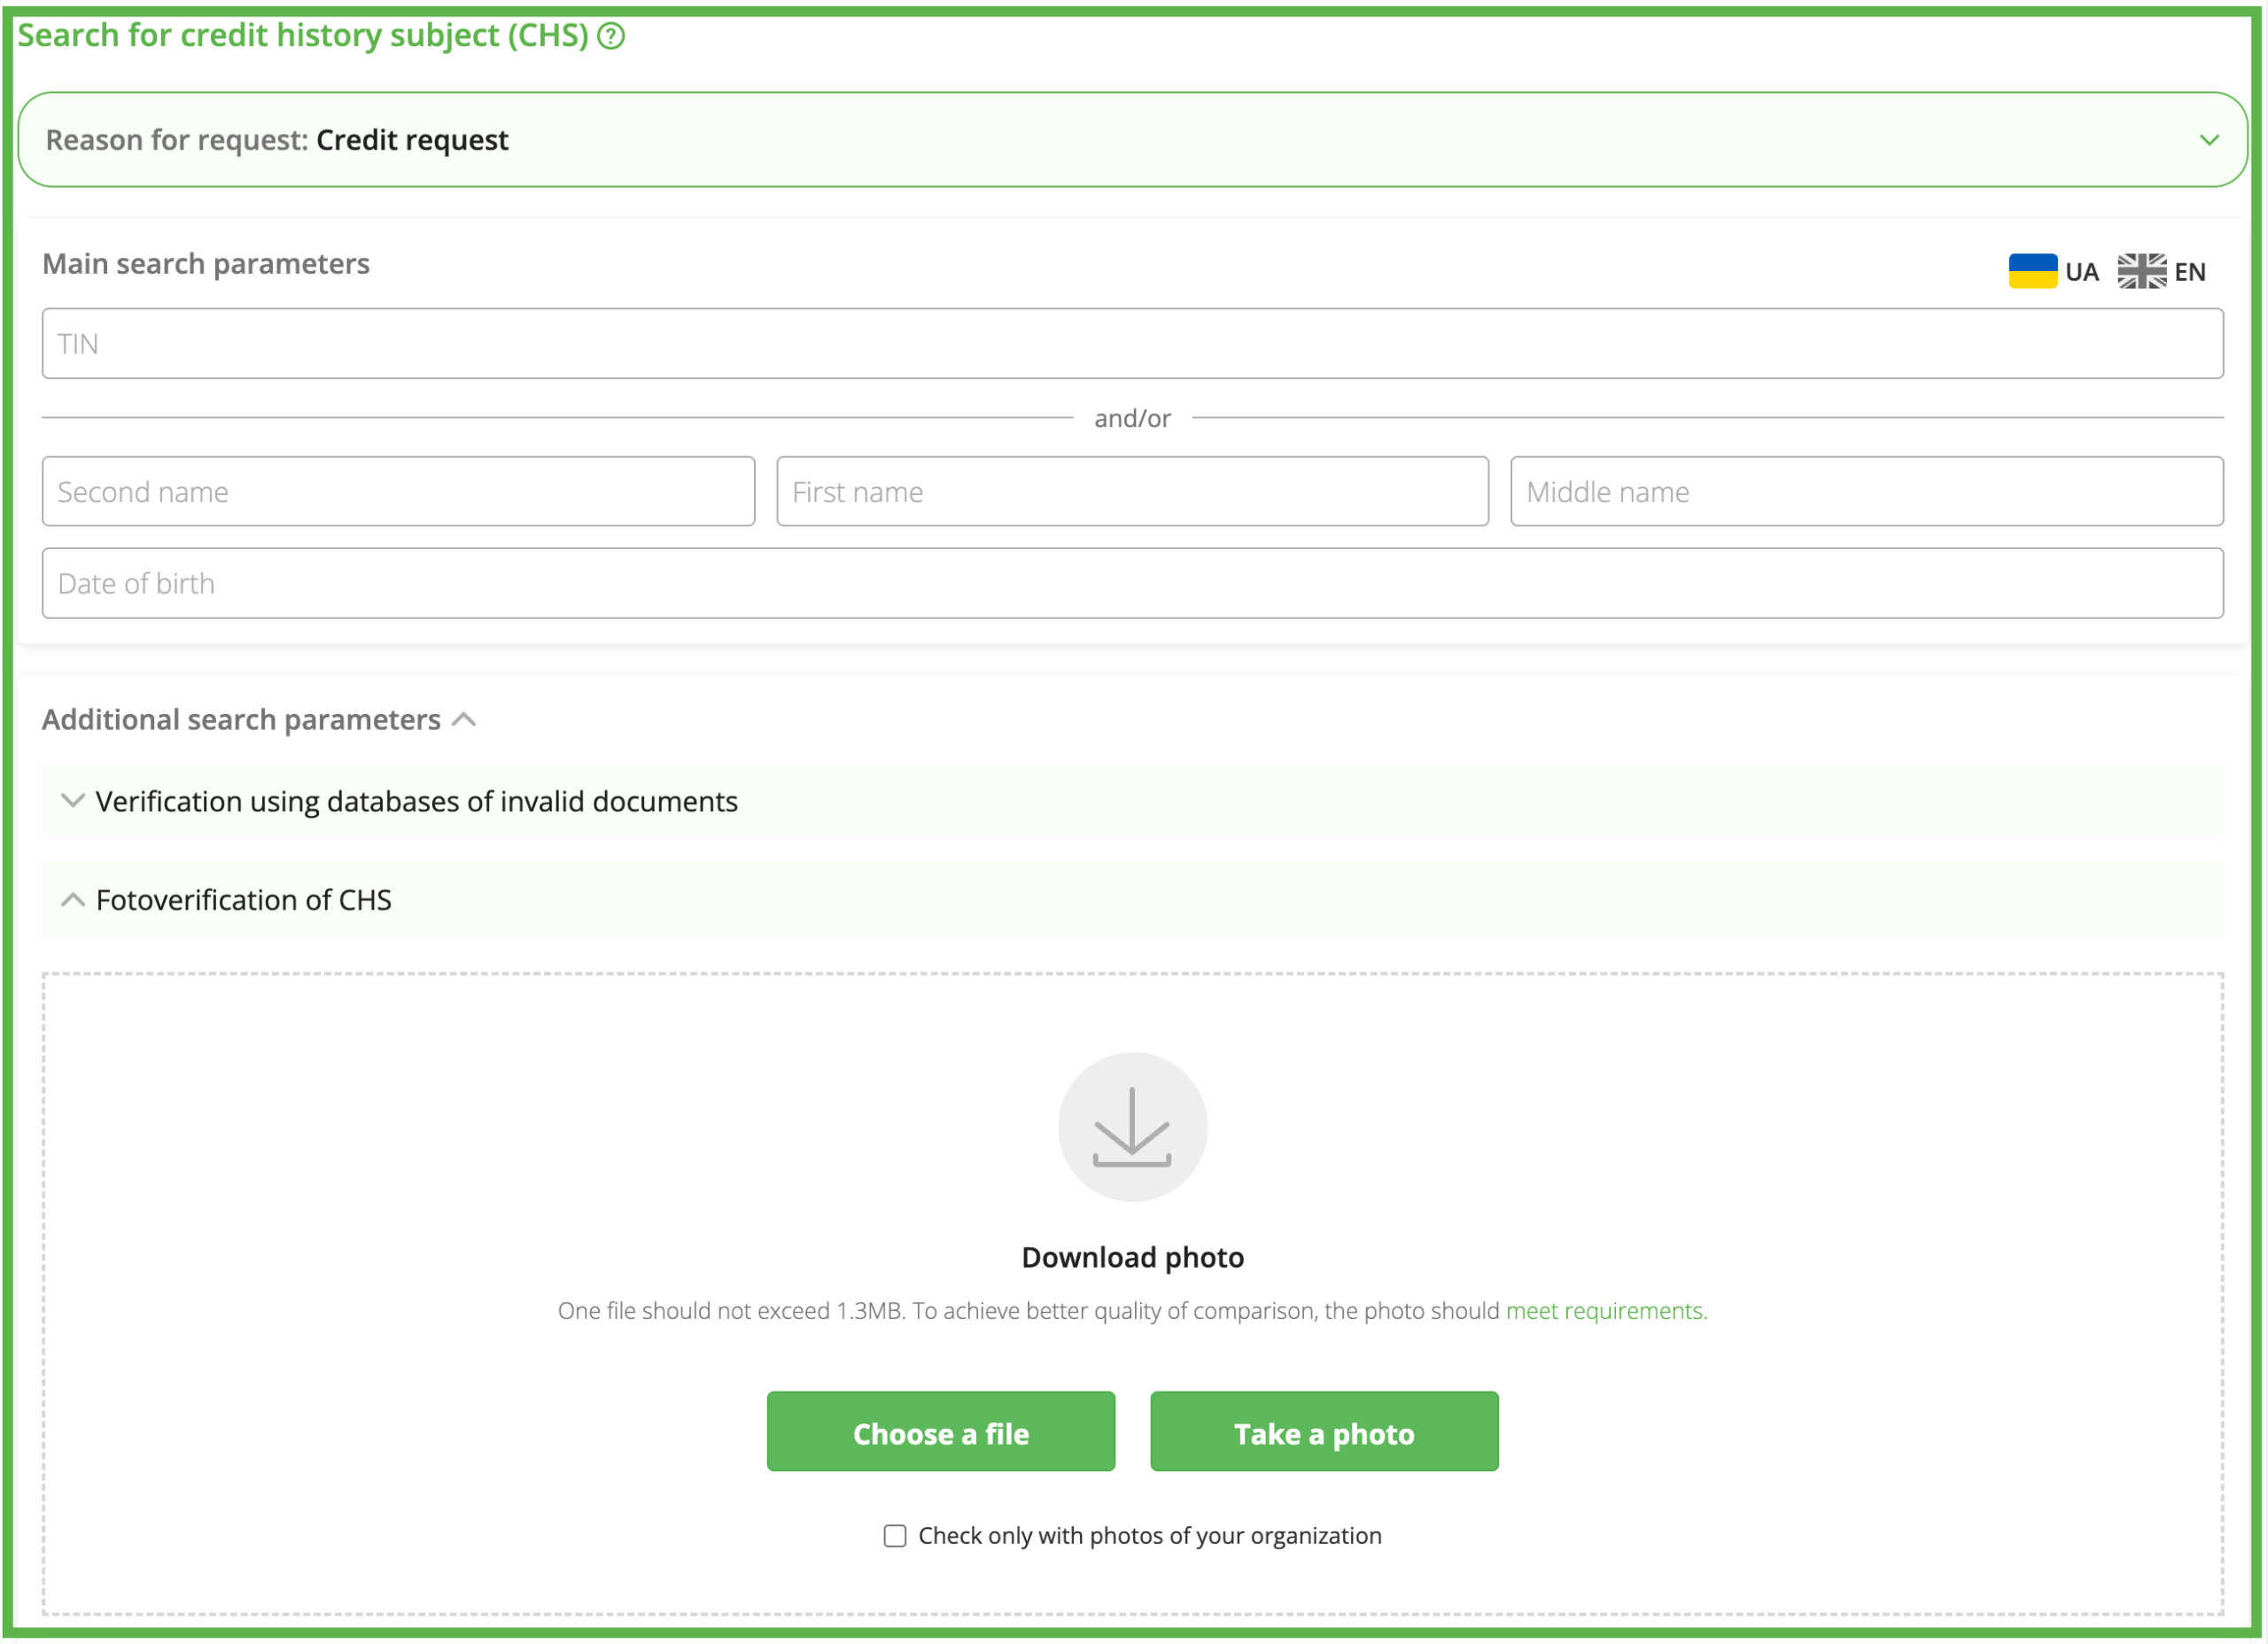Enable Check only with photos of your organization

(x=895, y=1536)
